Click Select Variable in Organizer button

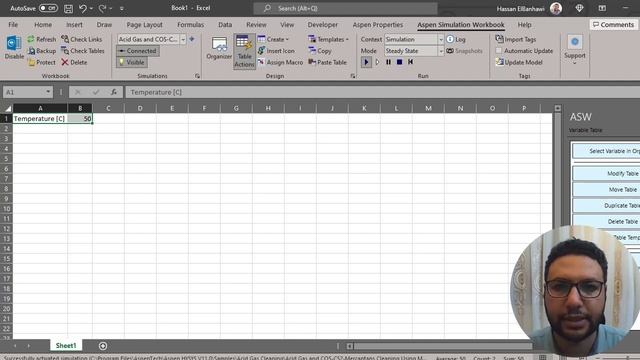pos(607,151)
